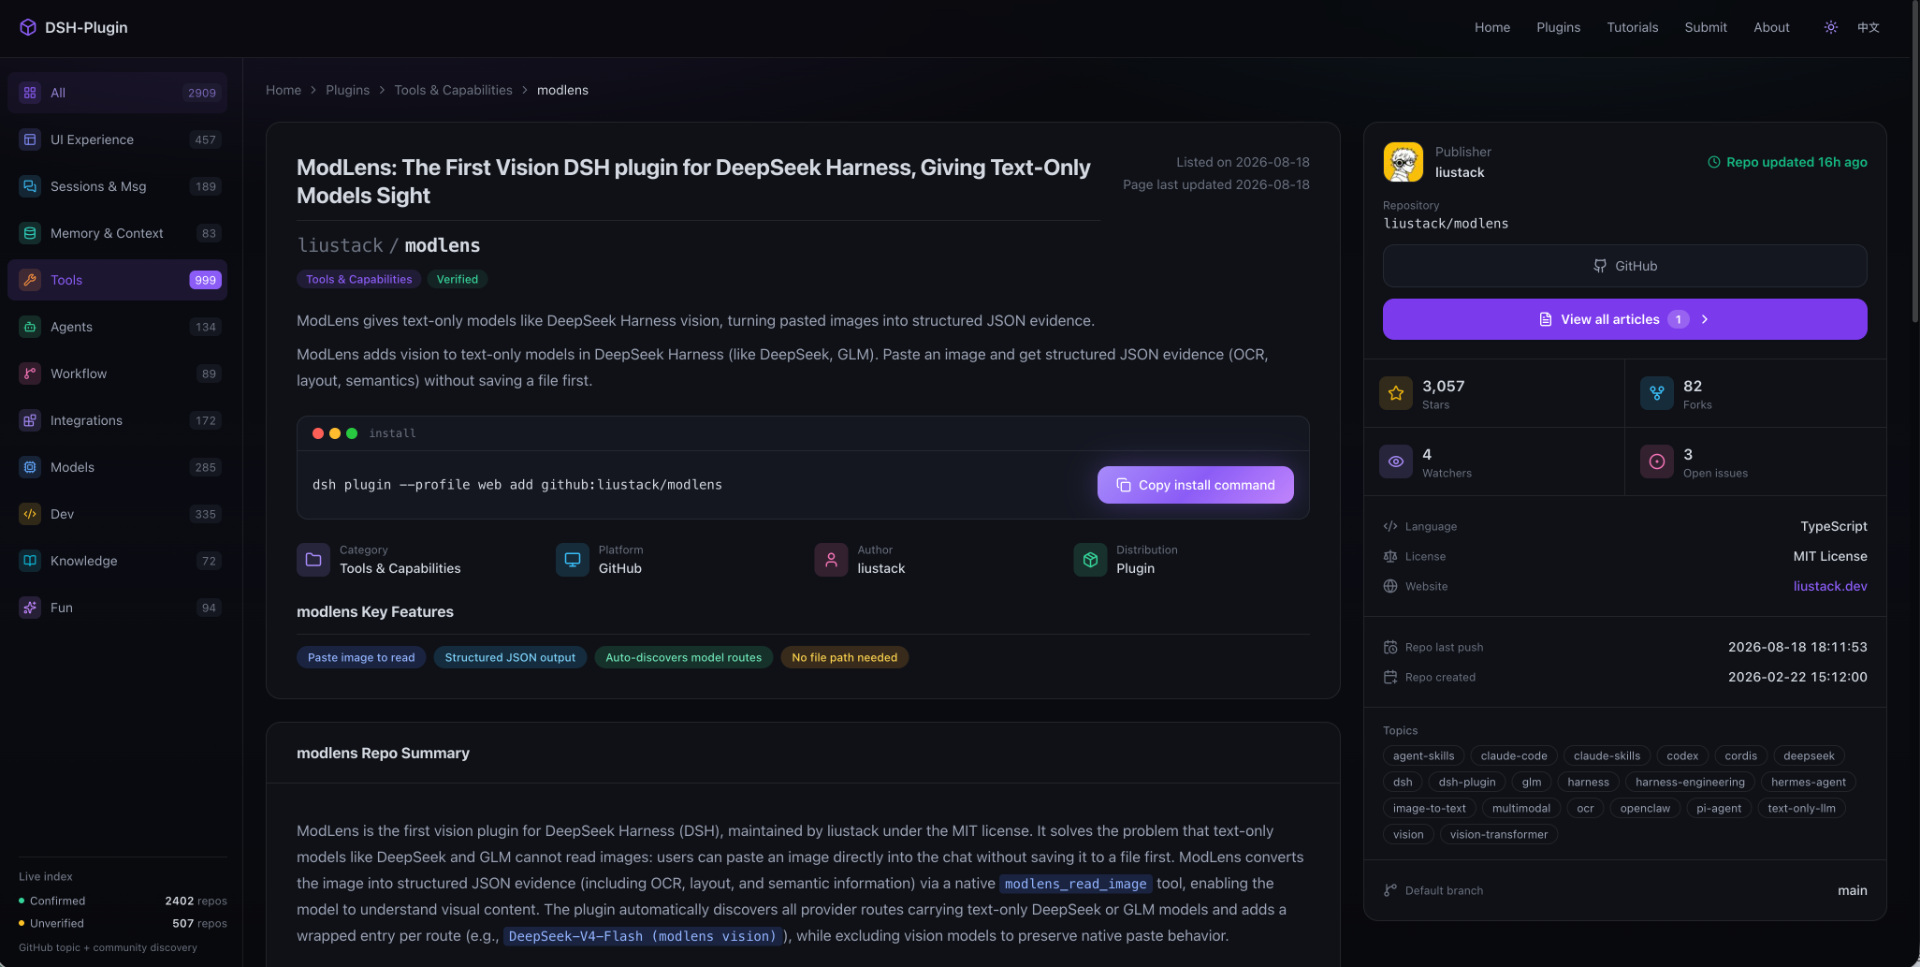The image size is (1920, 967).
Task: Toggle the light/dark theme sun icon
Action: [x=1830, y=27]
